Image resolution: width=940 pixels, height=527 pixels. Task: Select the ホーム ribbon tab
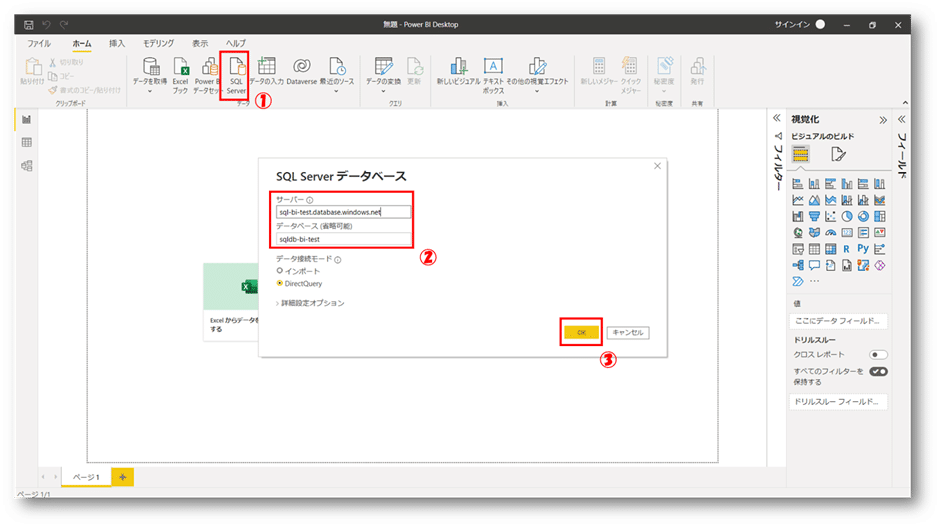pyautogui.click(x=82, y=44)
